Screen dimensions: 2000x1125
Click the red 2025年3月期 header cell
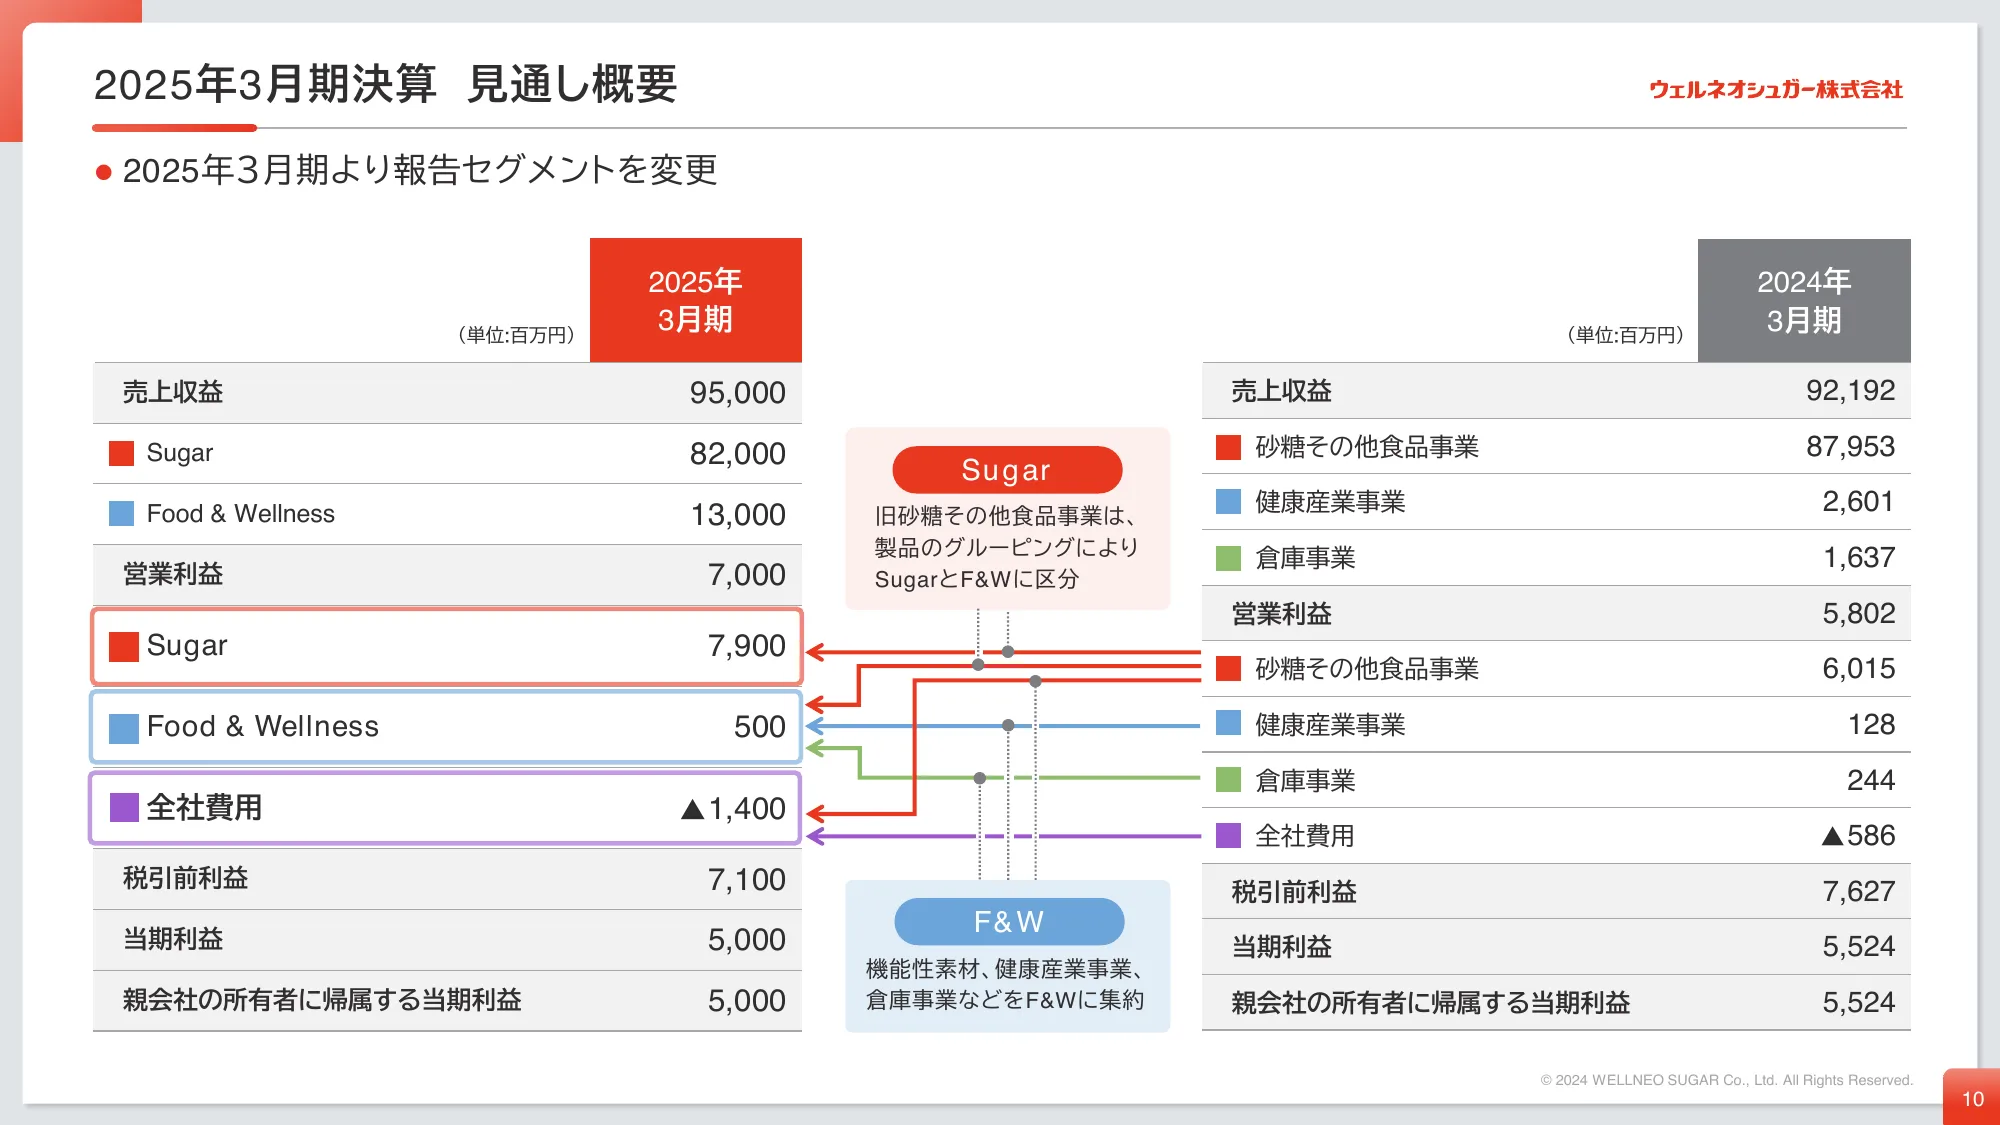(x=696, y=300)
